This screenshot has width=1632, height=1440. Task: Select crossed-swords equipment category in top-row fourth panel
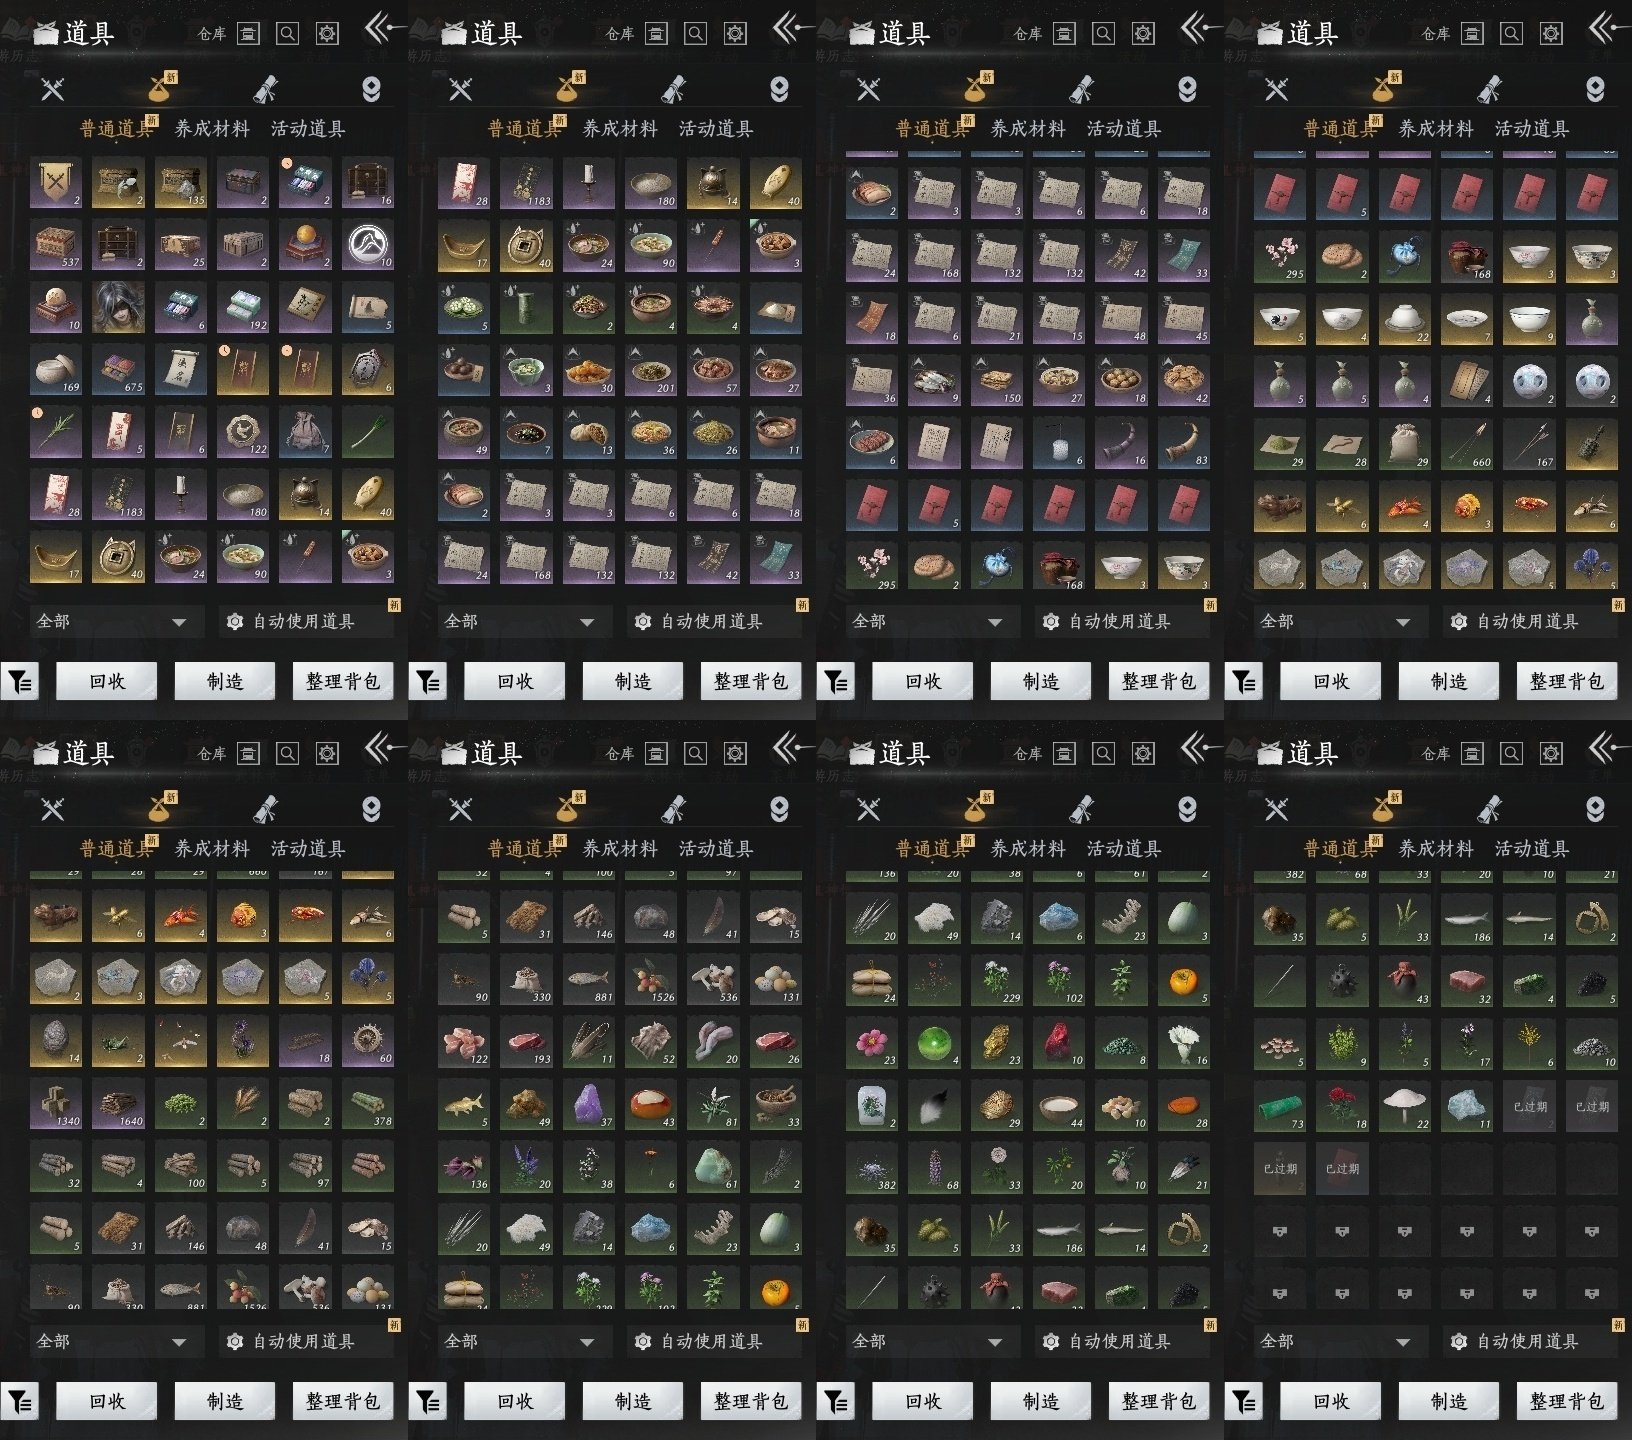point(1276,89)
